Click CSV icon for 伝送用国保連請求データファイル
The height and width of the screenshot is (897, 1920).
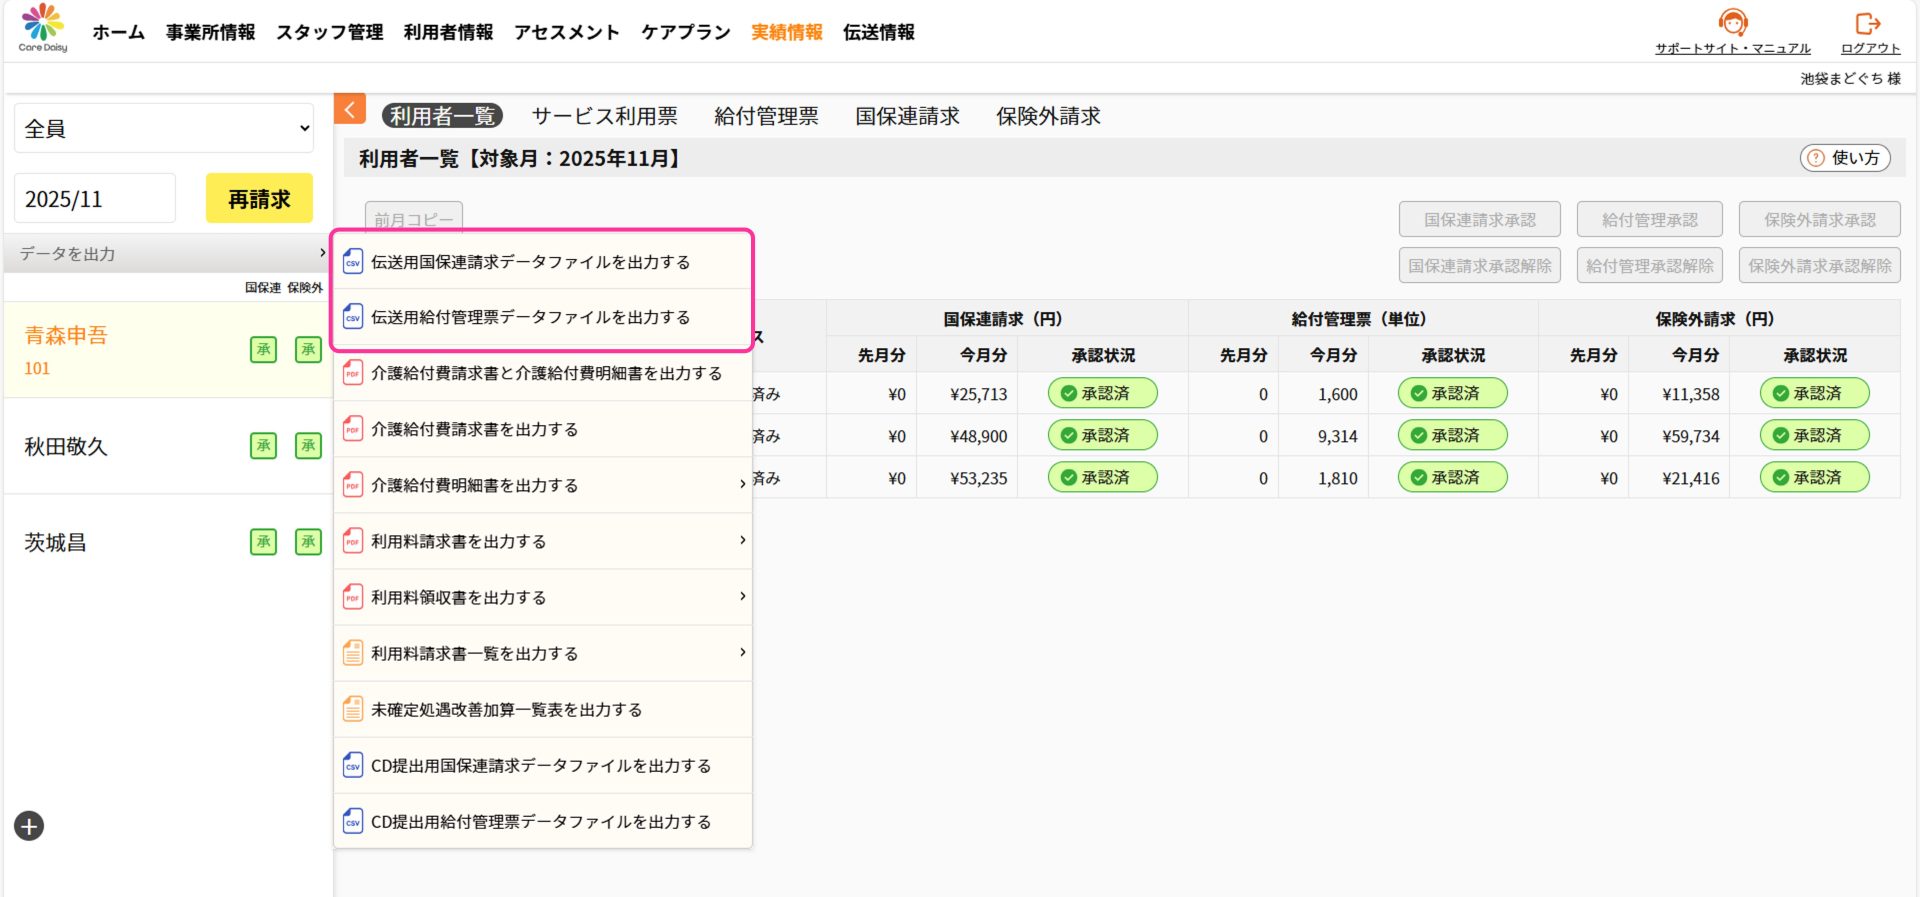point(353,262)
